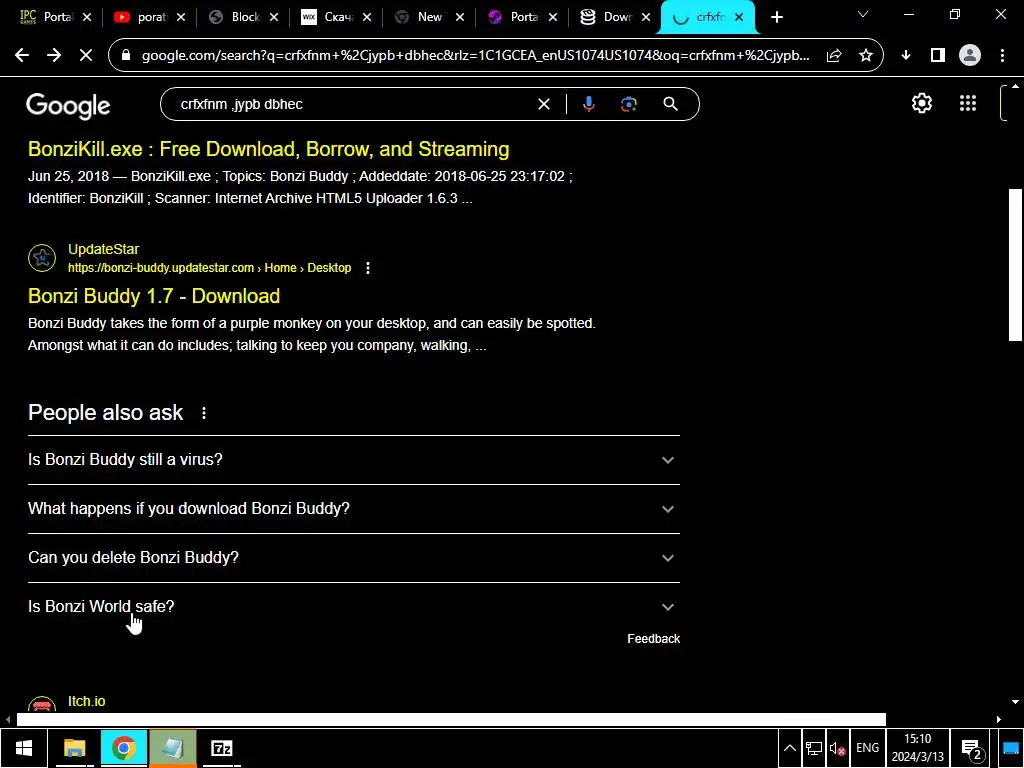Expand 'What happens if you download Bonzi Buddy?'

coord(353,509)
